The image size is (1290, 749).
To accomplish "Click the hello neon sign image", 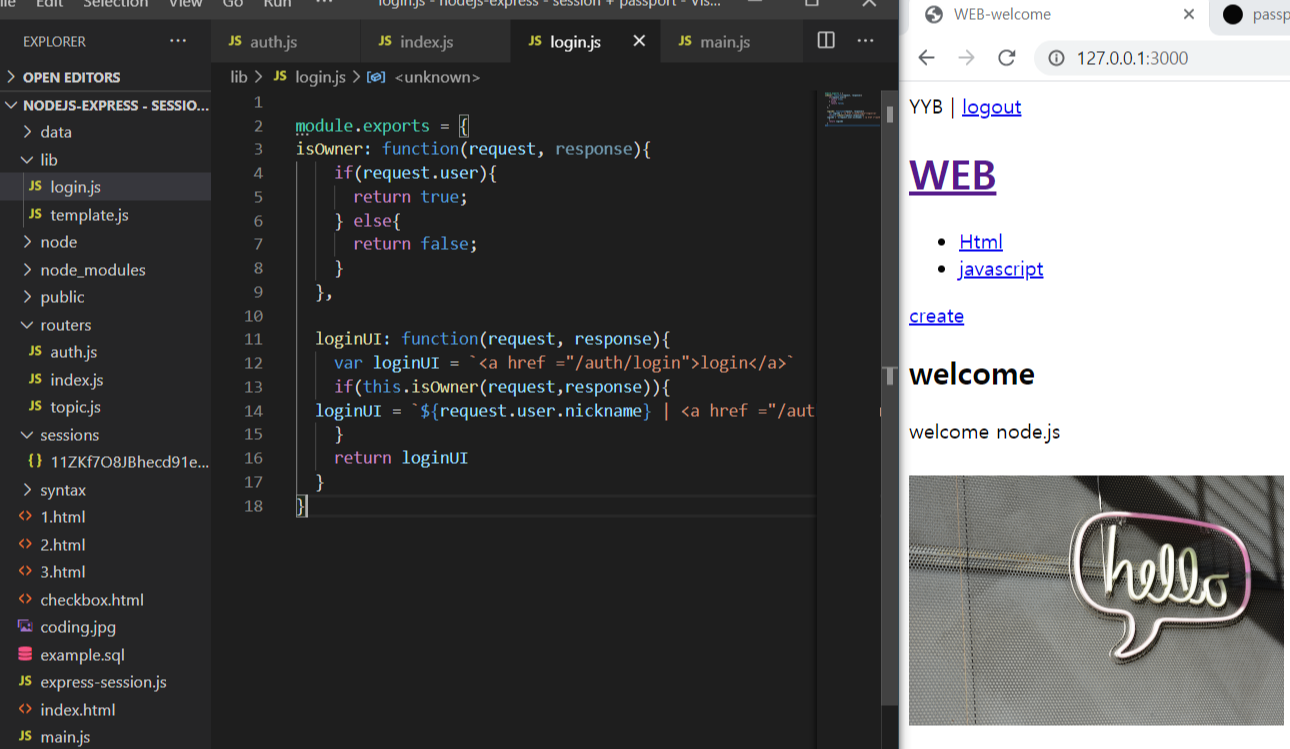I will click(1096, 600).
